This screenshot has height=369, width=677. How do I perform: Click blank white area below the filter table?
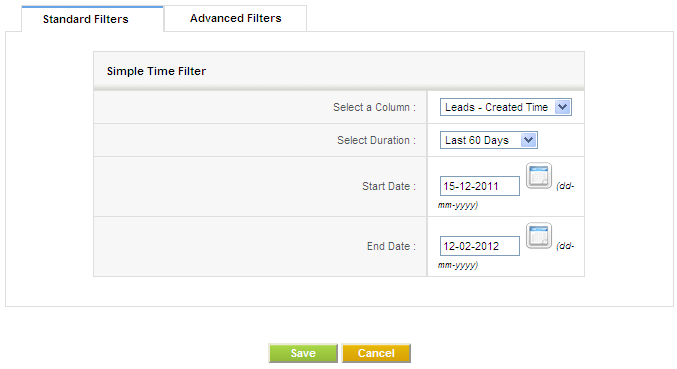(339, 291)
